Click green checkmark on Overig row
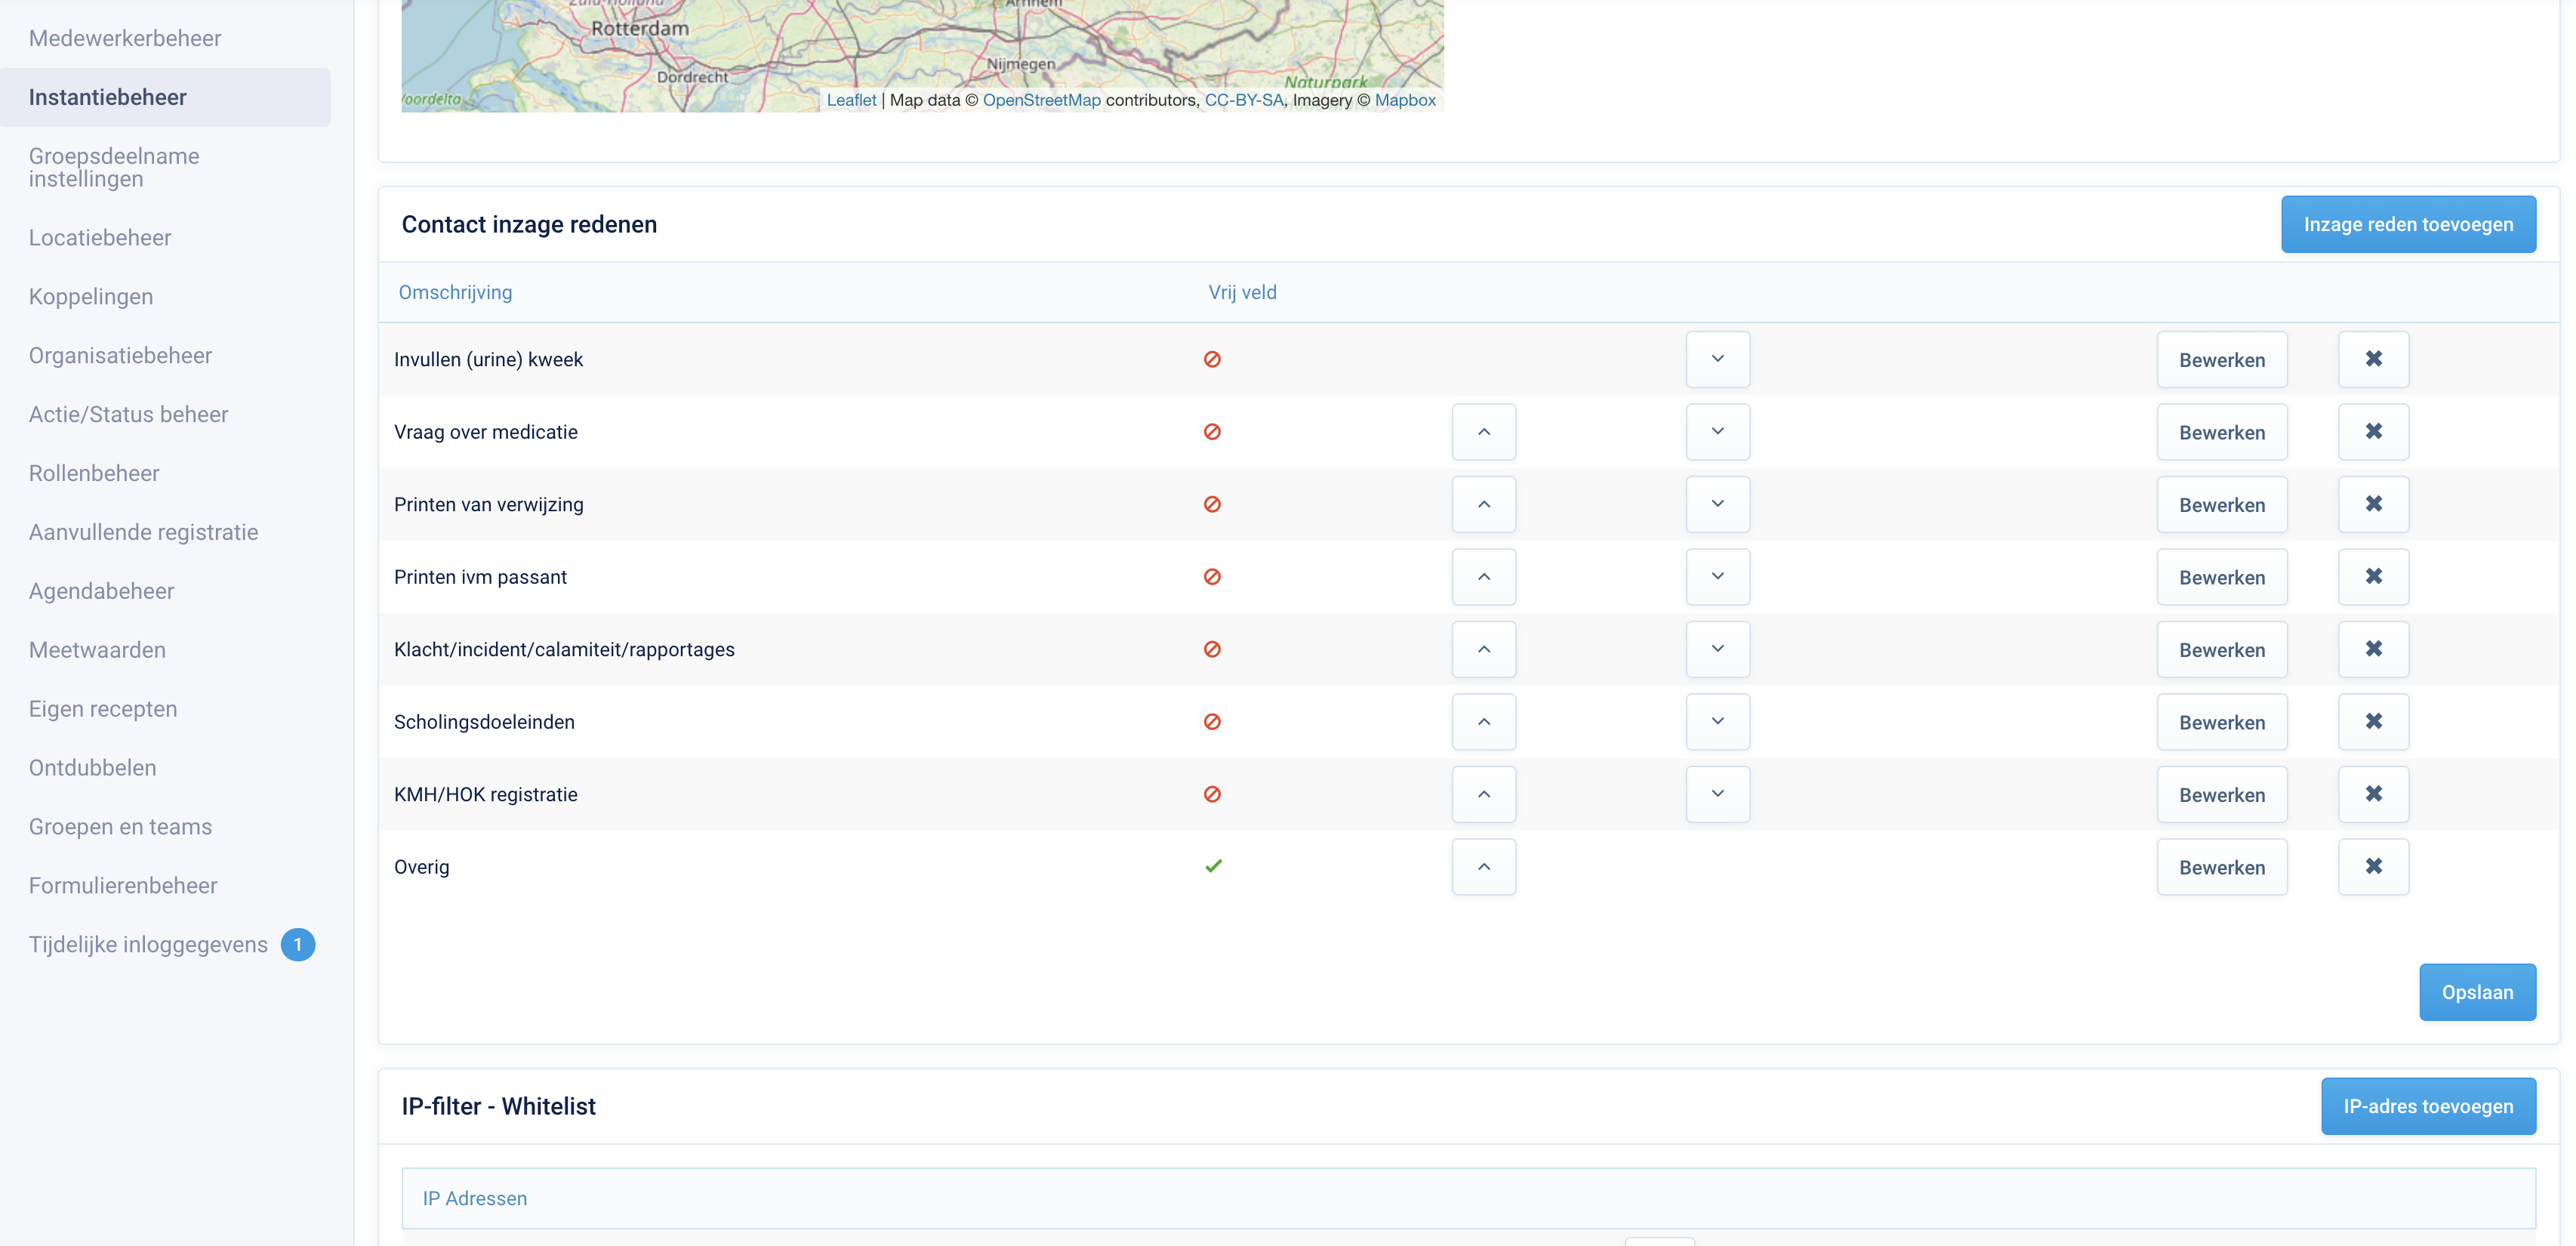This screenshot has height=1246, width=2576. tap(1213, 866)
